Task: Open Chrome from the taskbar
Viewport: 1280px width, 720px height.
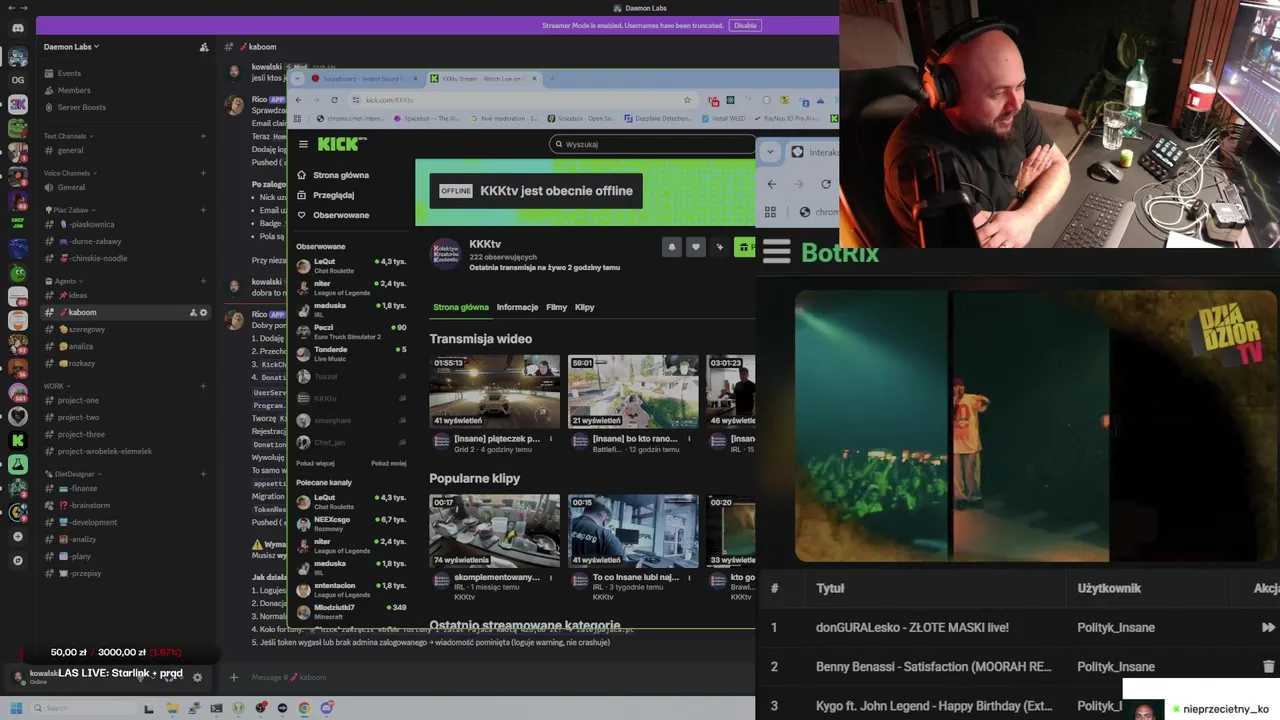Action: pos(304,708)
